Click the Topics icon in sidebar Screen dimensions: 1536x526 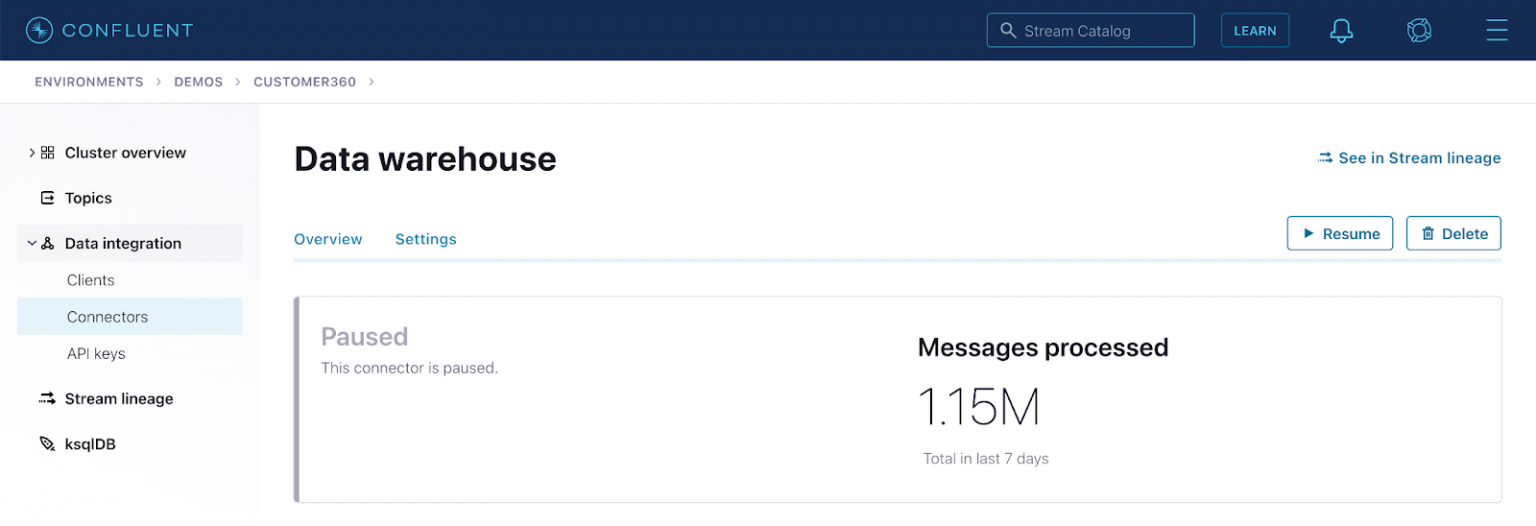[x=47, y=198]
